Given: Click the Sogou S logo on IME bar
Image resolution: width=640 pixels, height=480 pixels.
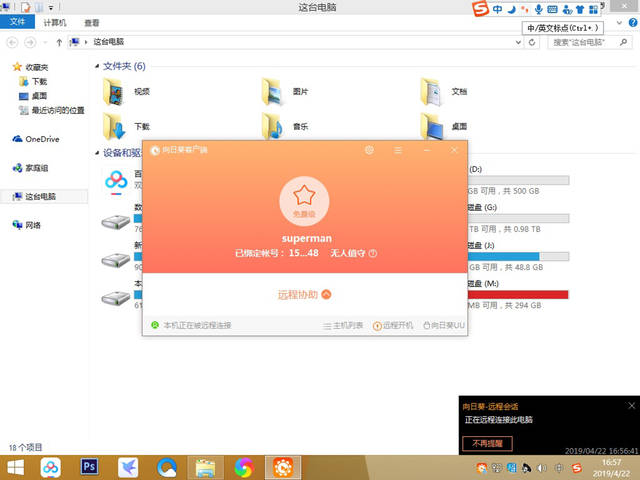Looking at the screenshot, I should click(x=480, y=9).
